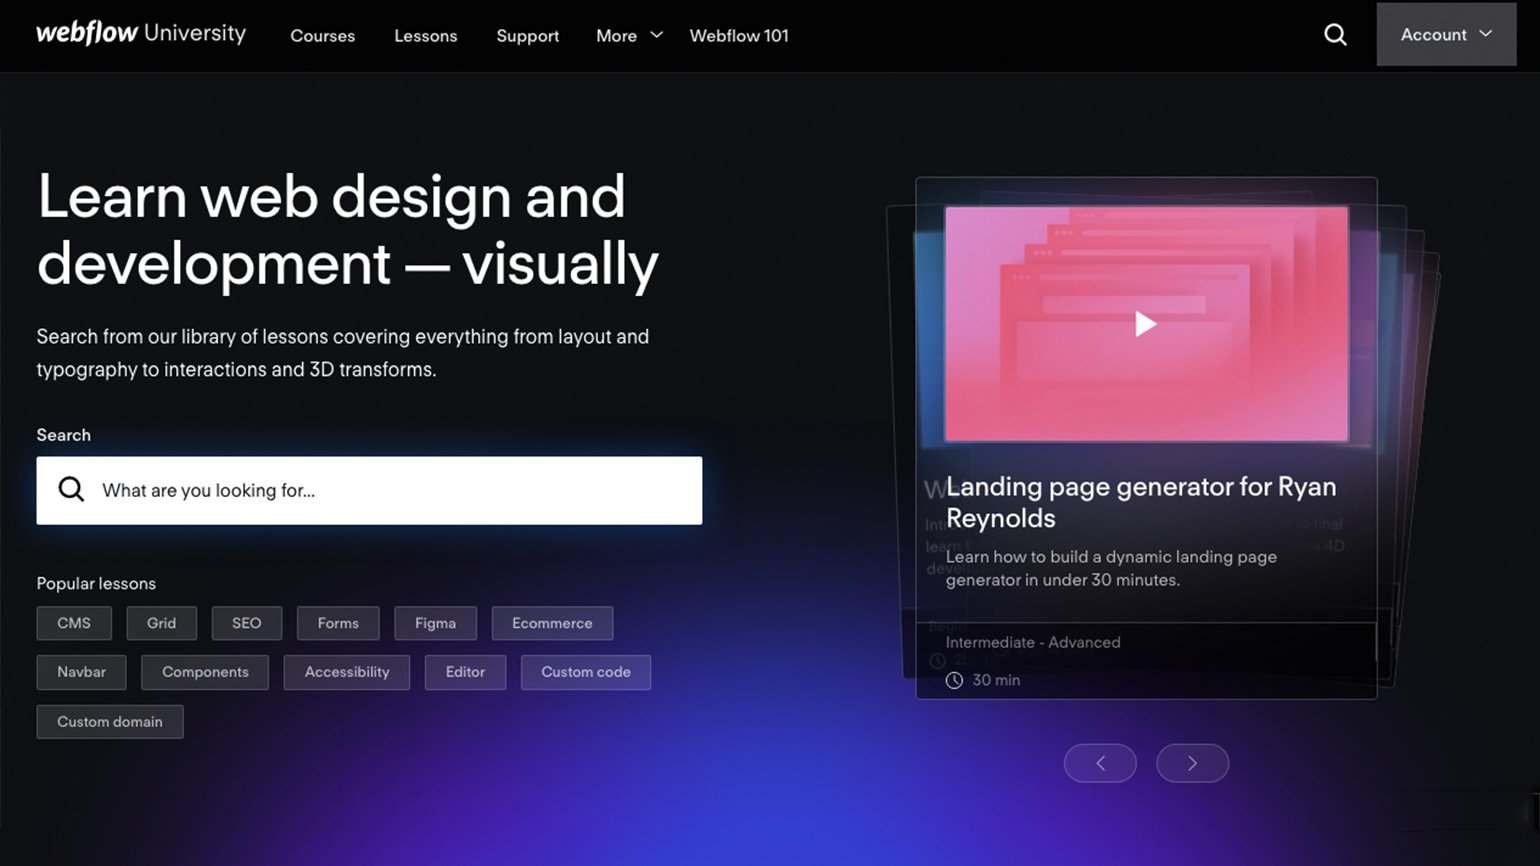1540x866 pixels.
Task: Open Lessons in the navigation bar
Action: [x=426, y=35]
